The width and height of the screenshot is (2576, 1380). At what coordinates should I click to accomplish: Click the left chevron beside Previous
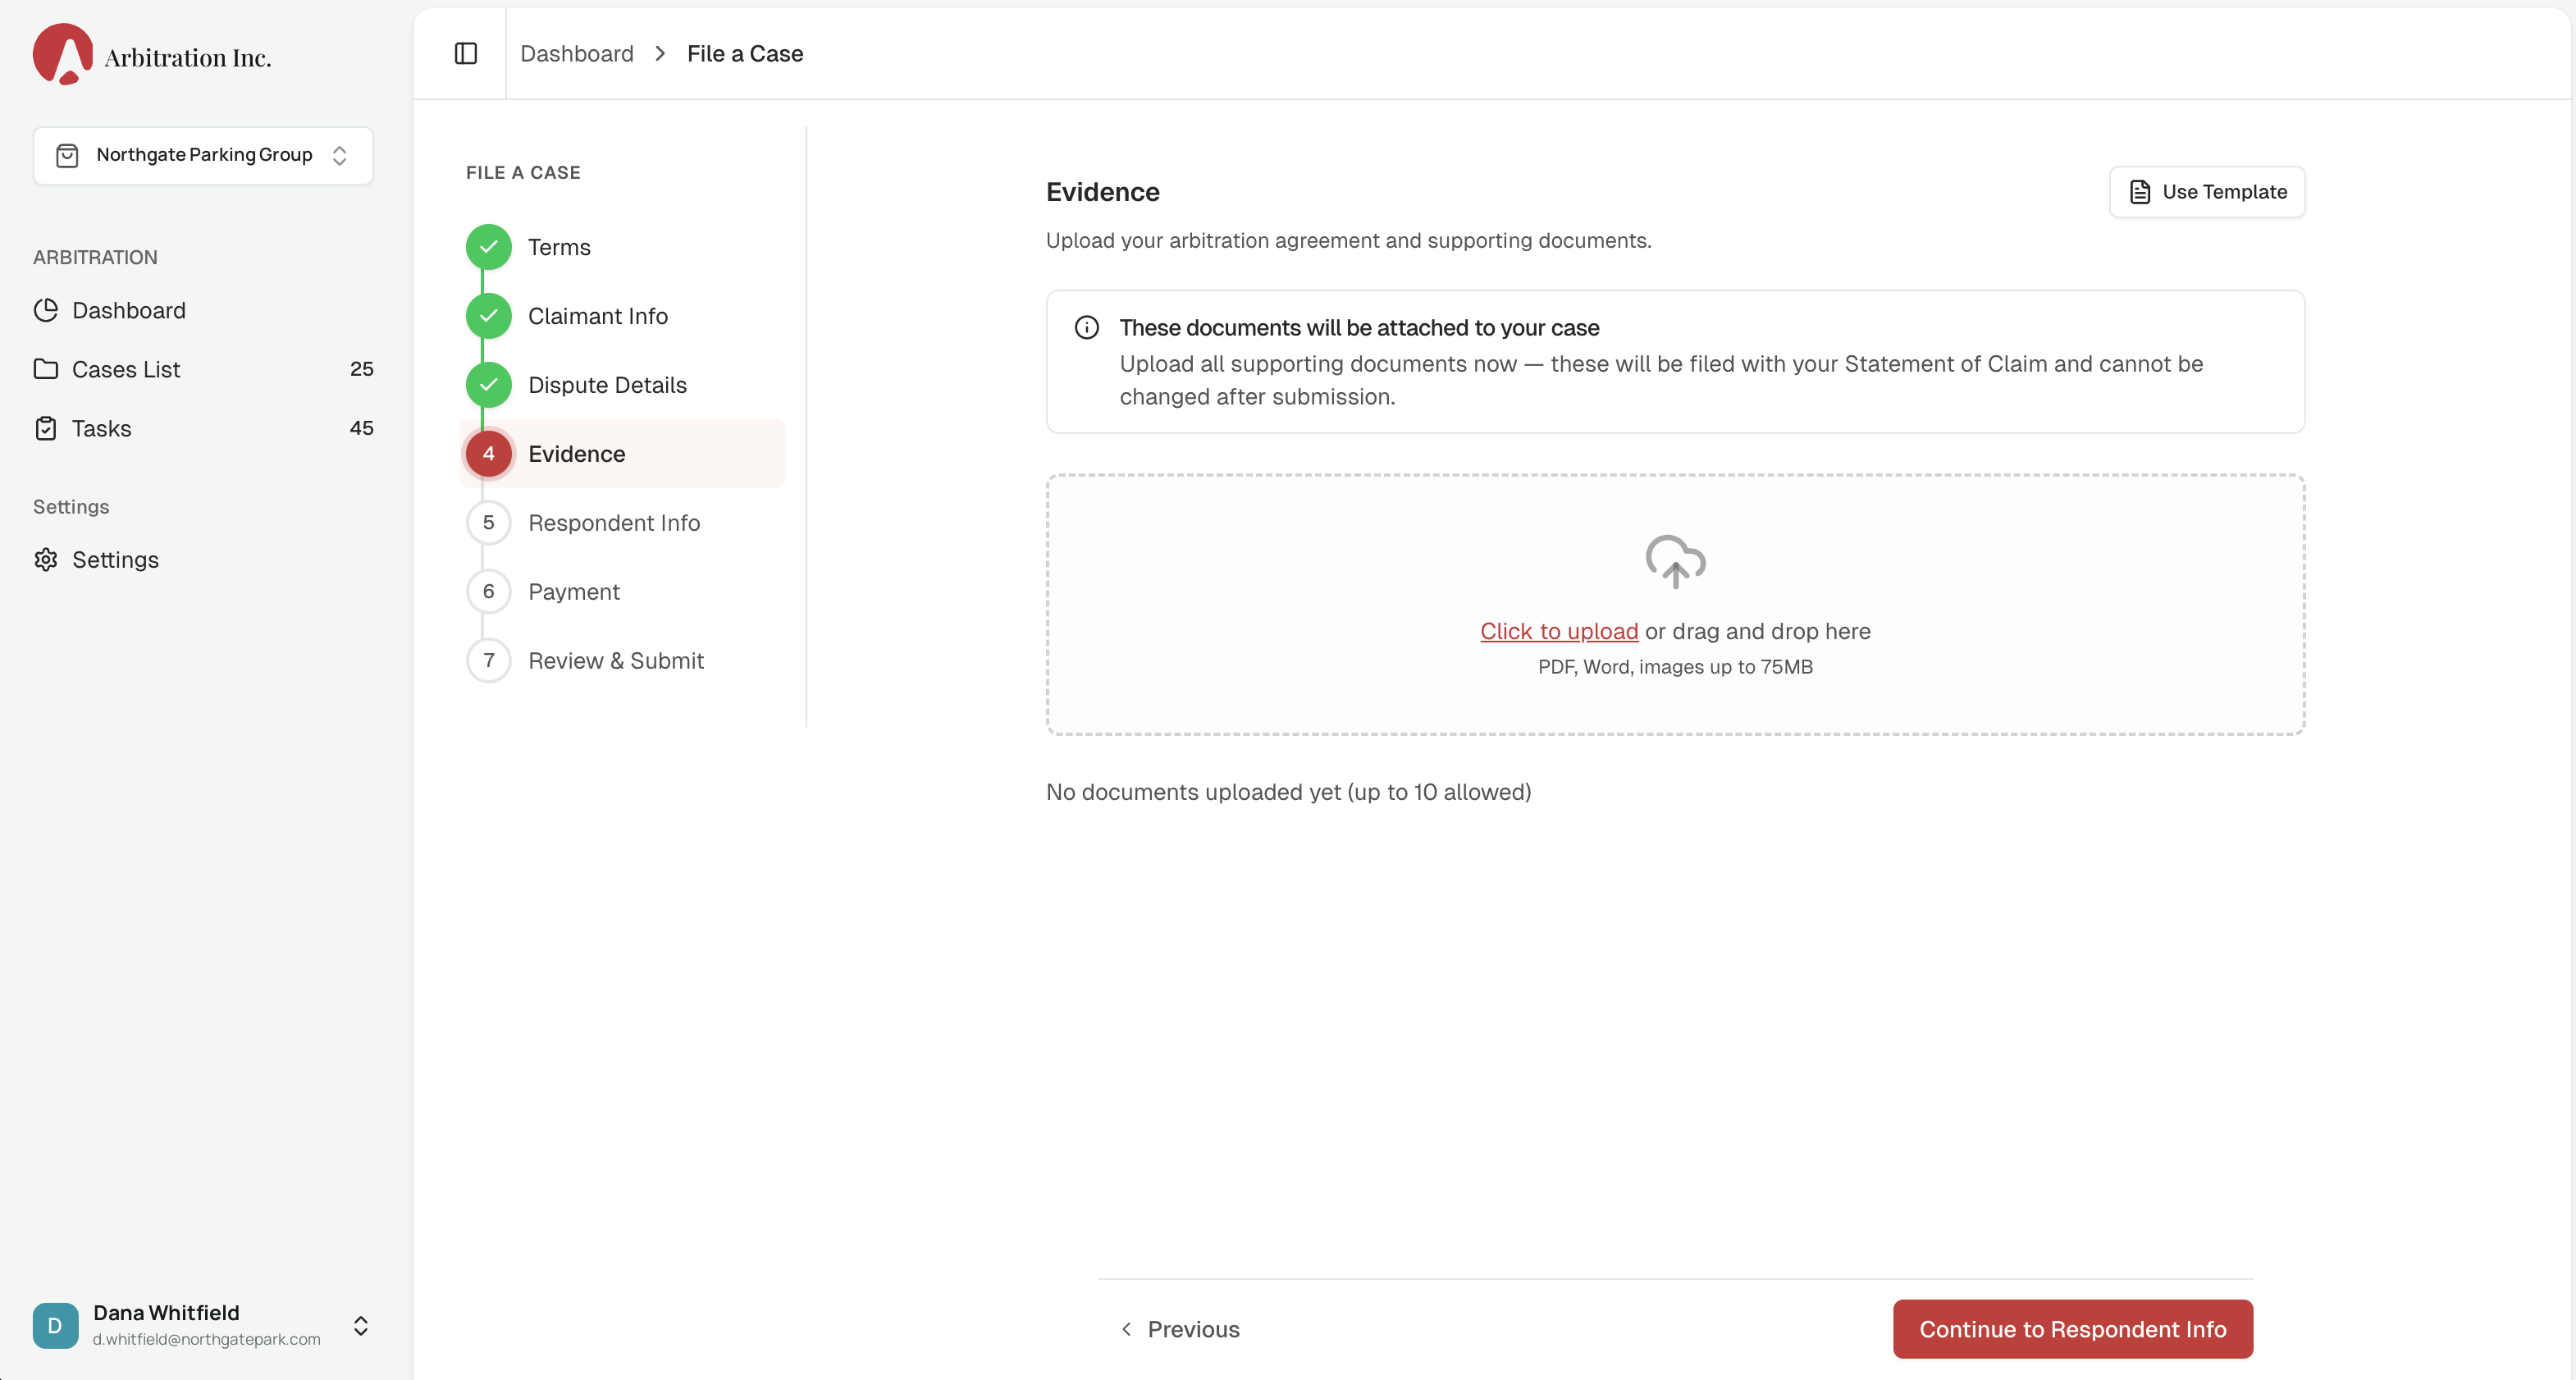coord(1127,1329)
